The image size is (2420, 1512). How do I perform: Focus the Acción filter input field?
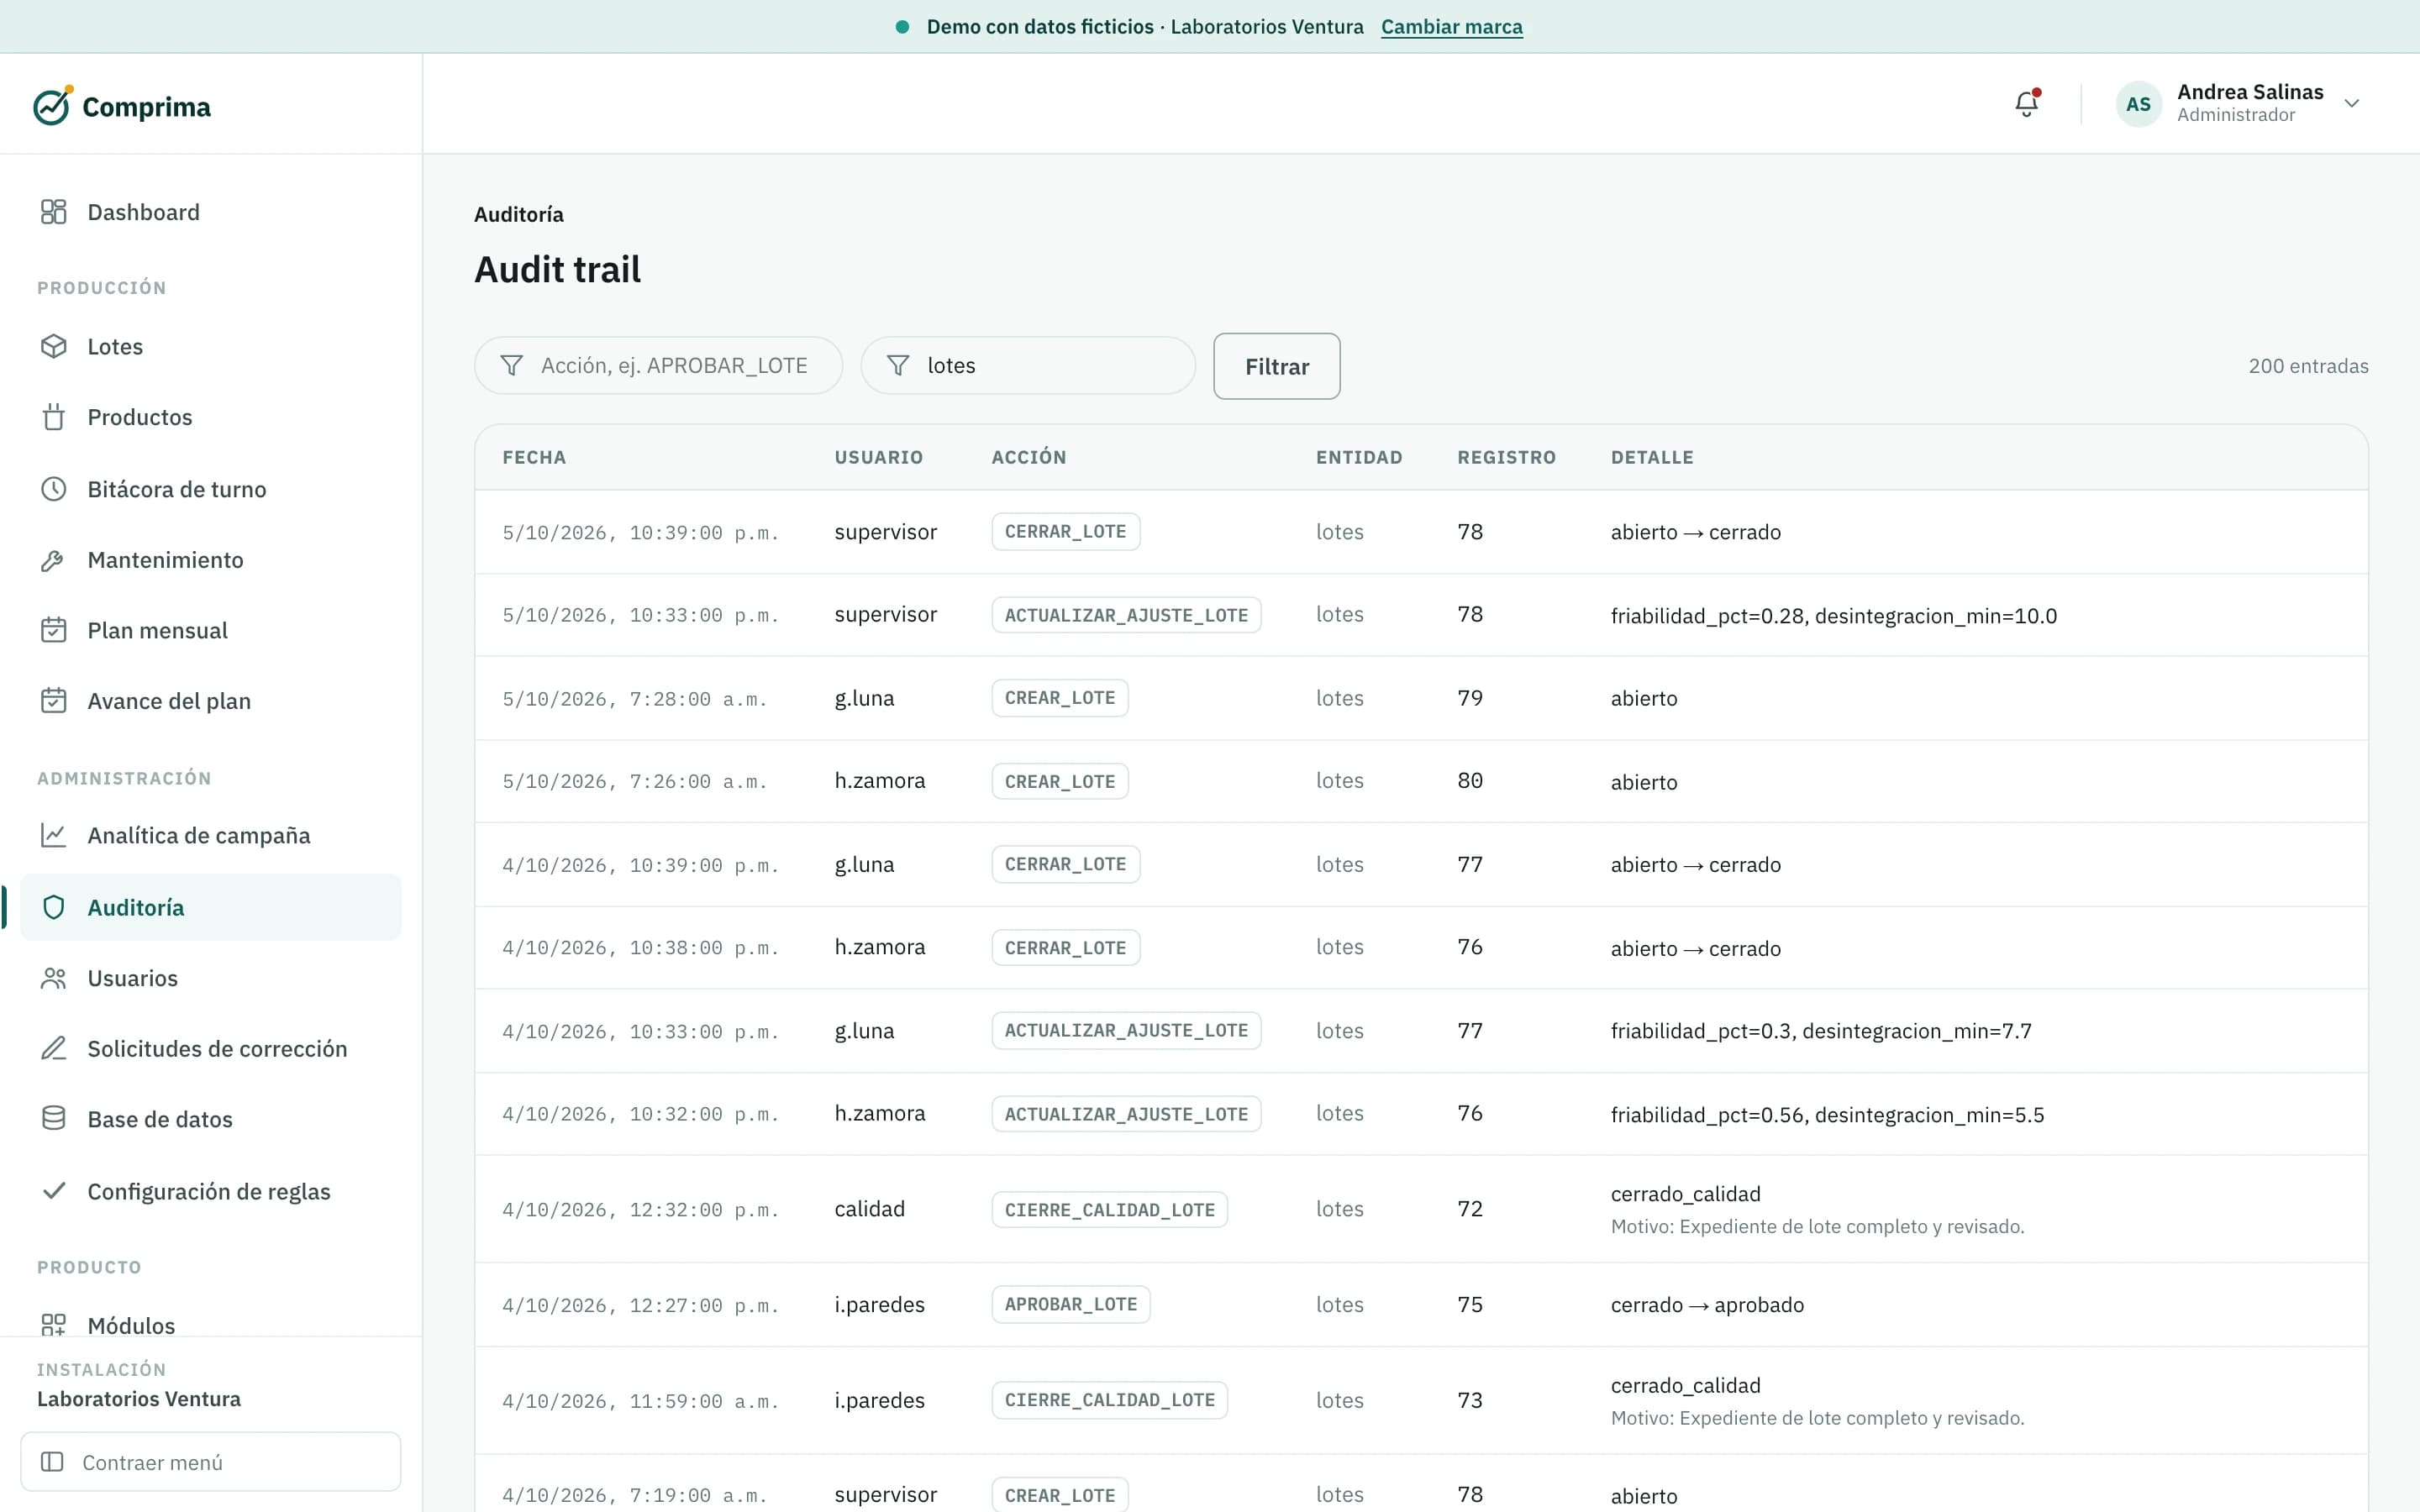click(658, 366)
